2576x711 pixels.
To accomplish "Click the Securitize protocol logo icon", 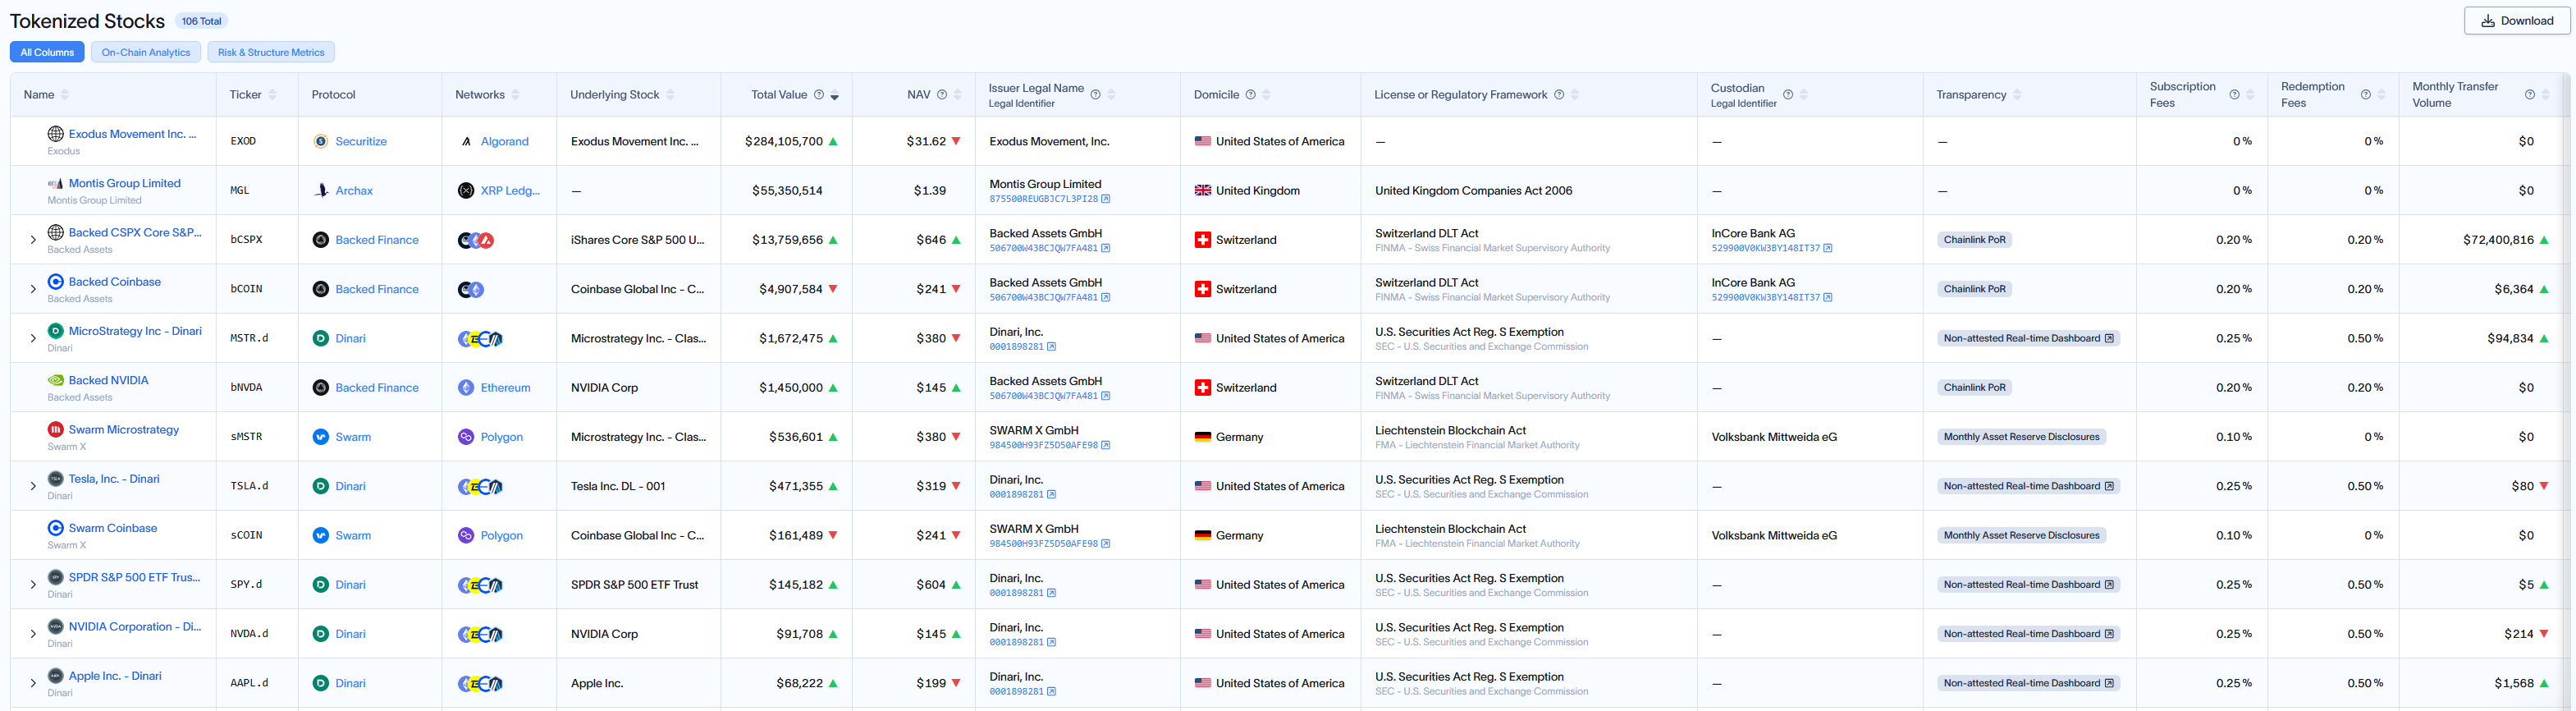I will [321, 141].
